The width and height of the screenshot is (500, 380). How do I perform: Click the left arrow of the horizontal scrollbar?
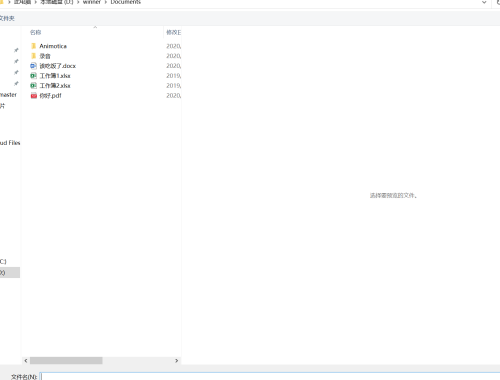pos(26,361)
